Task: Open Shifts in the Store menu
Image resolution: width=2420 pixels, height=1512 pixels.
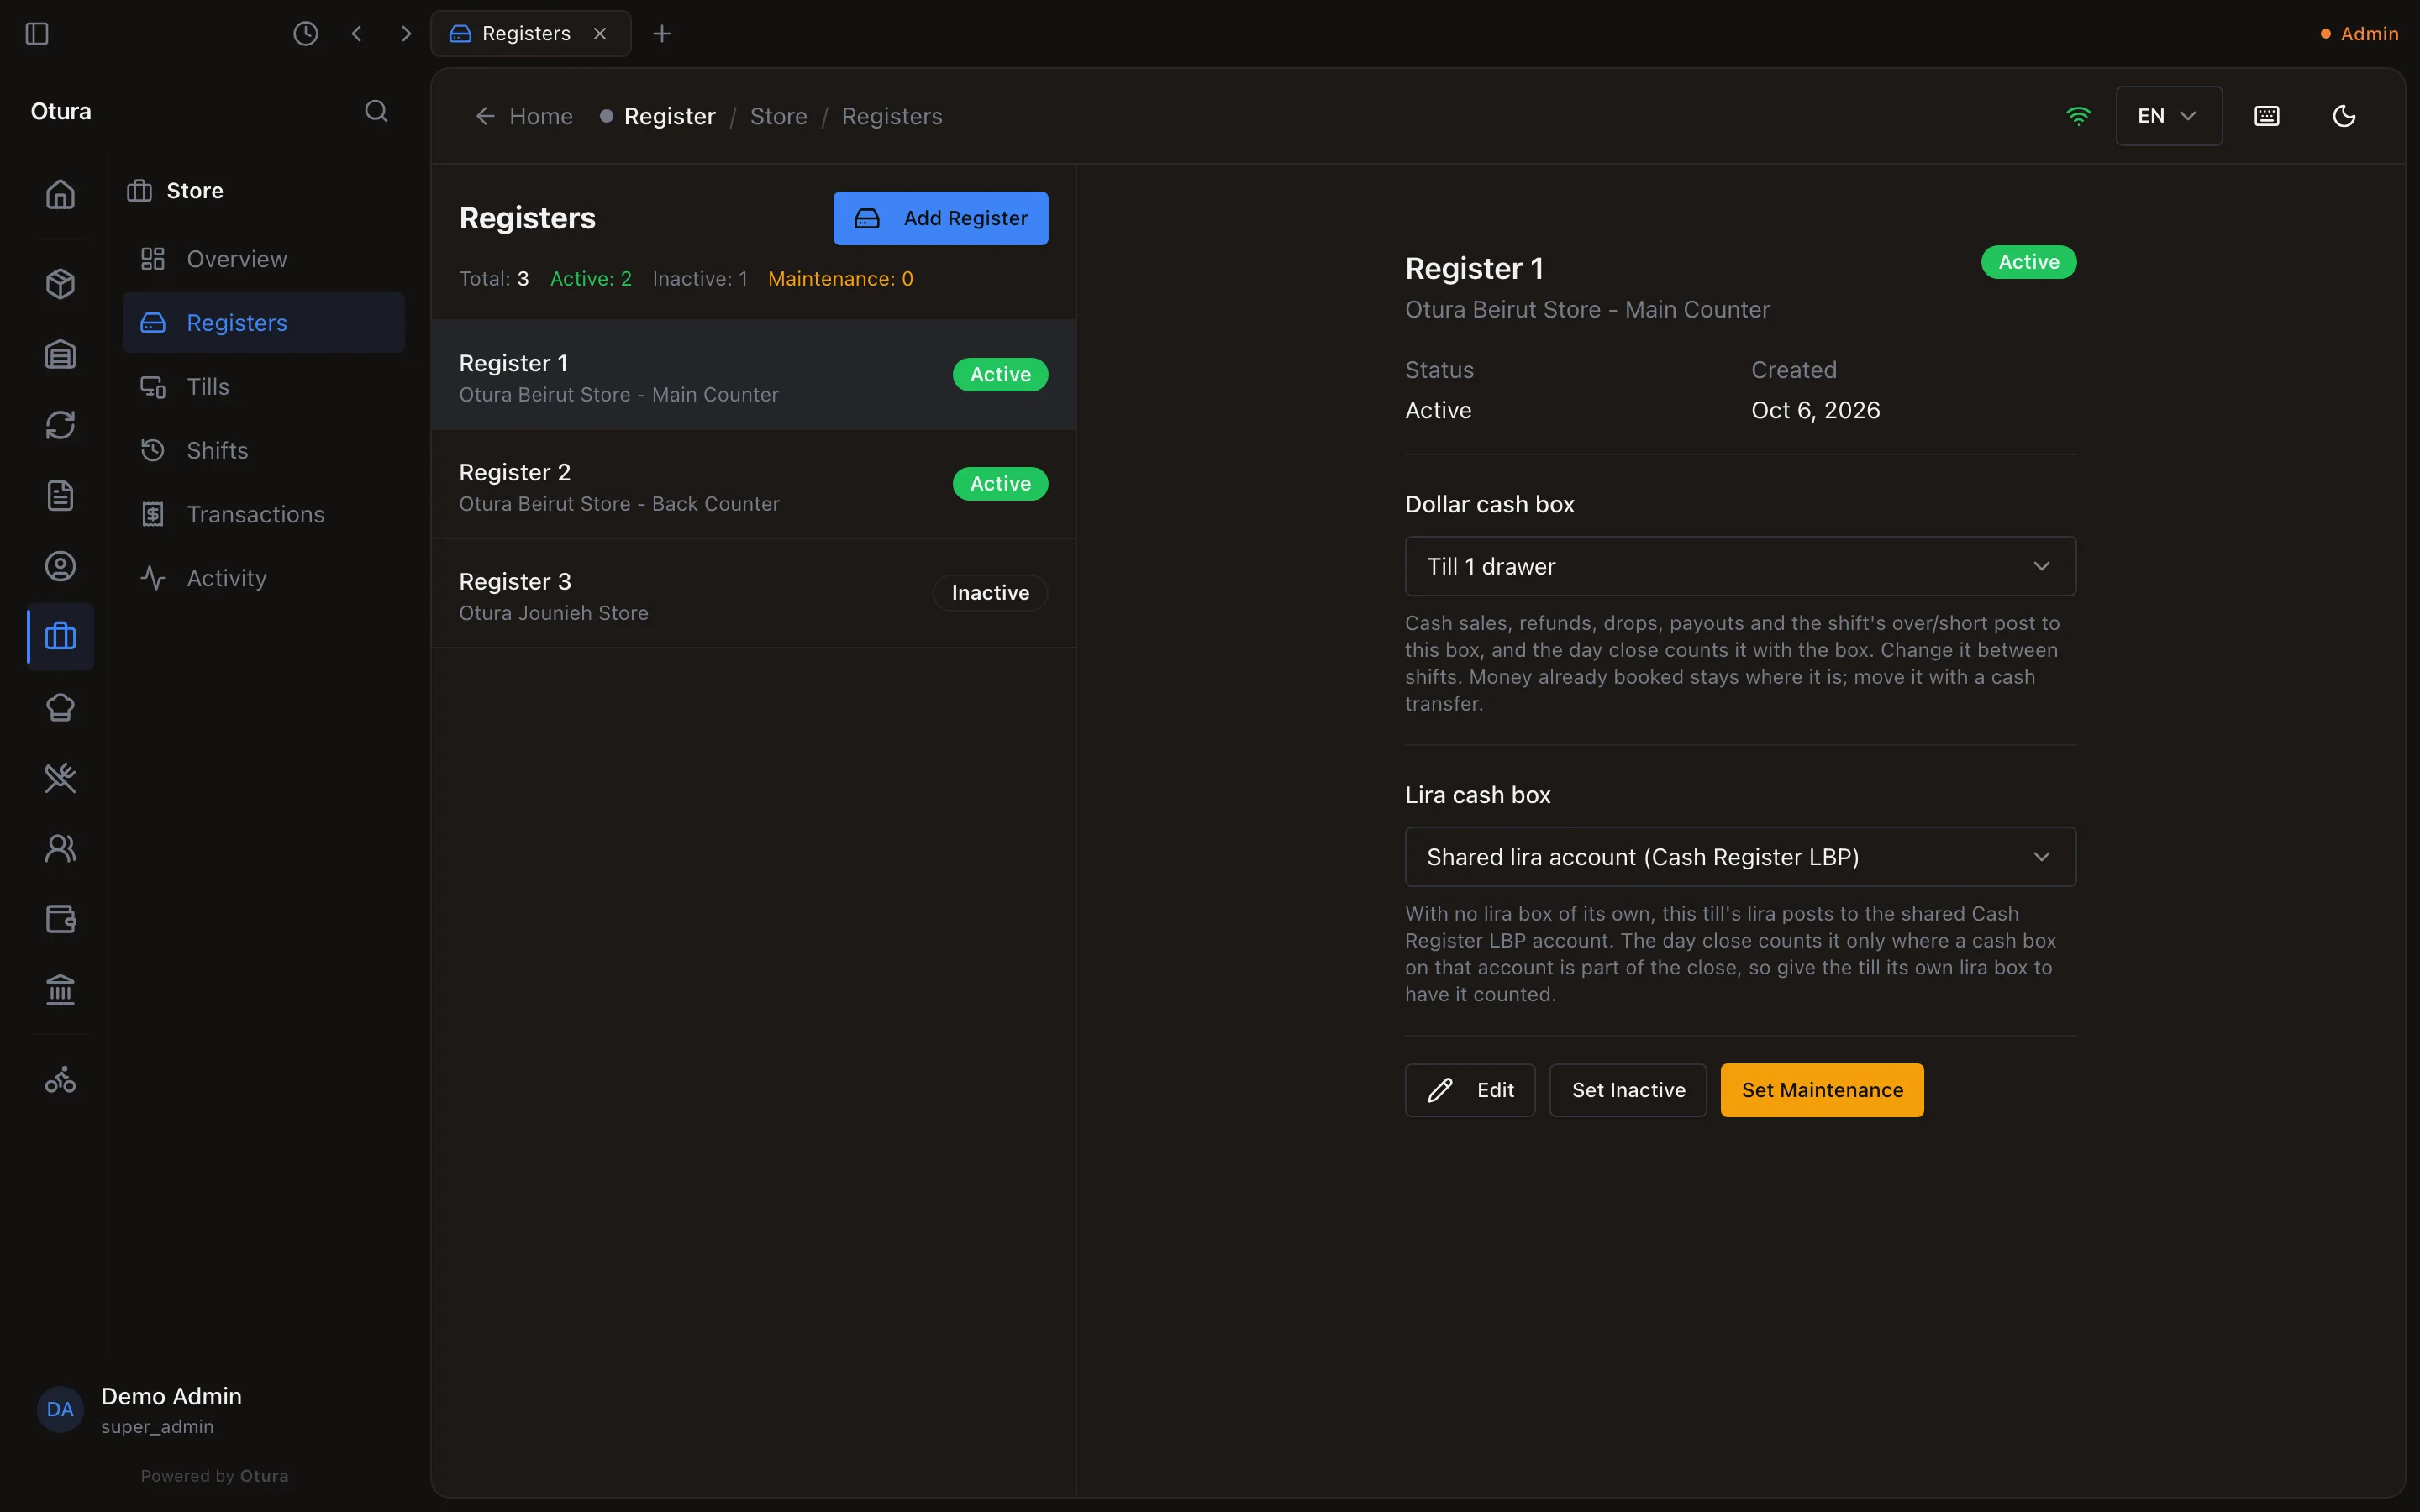Action: pos(263,450)
